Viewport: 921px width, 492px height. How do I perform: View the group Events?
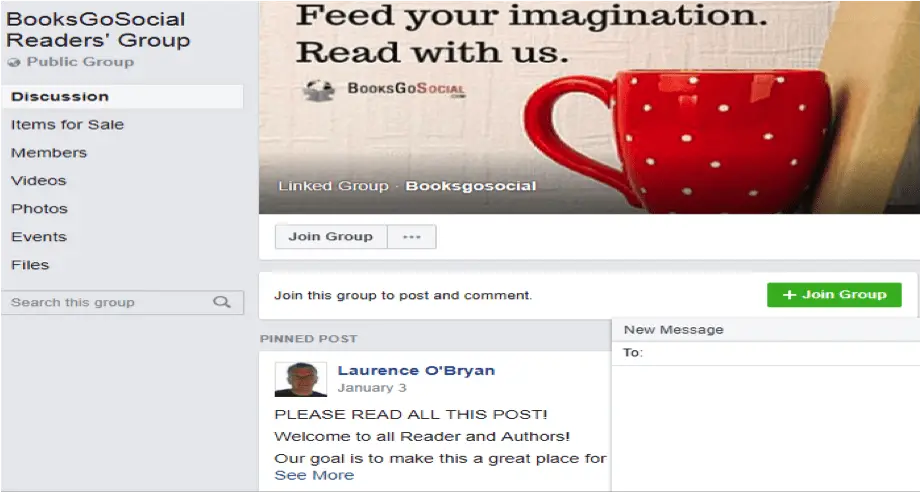[39, 237]
